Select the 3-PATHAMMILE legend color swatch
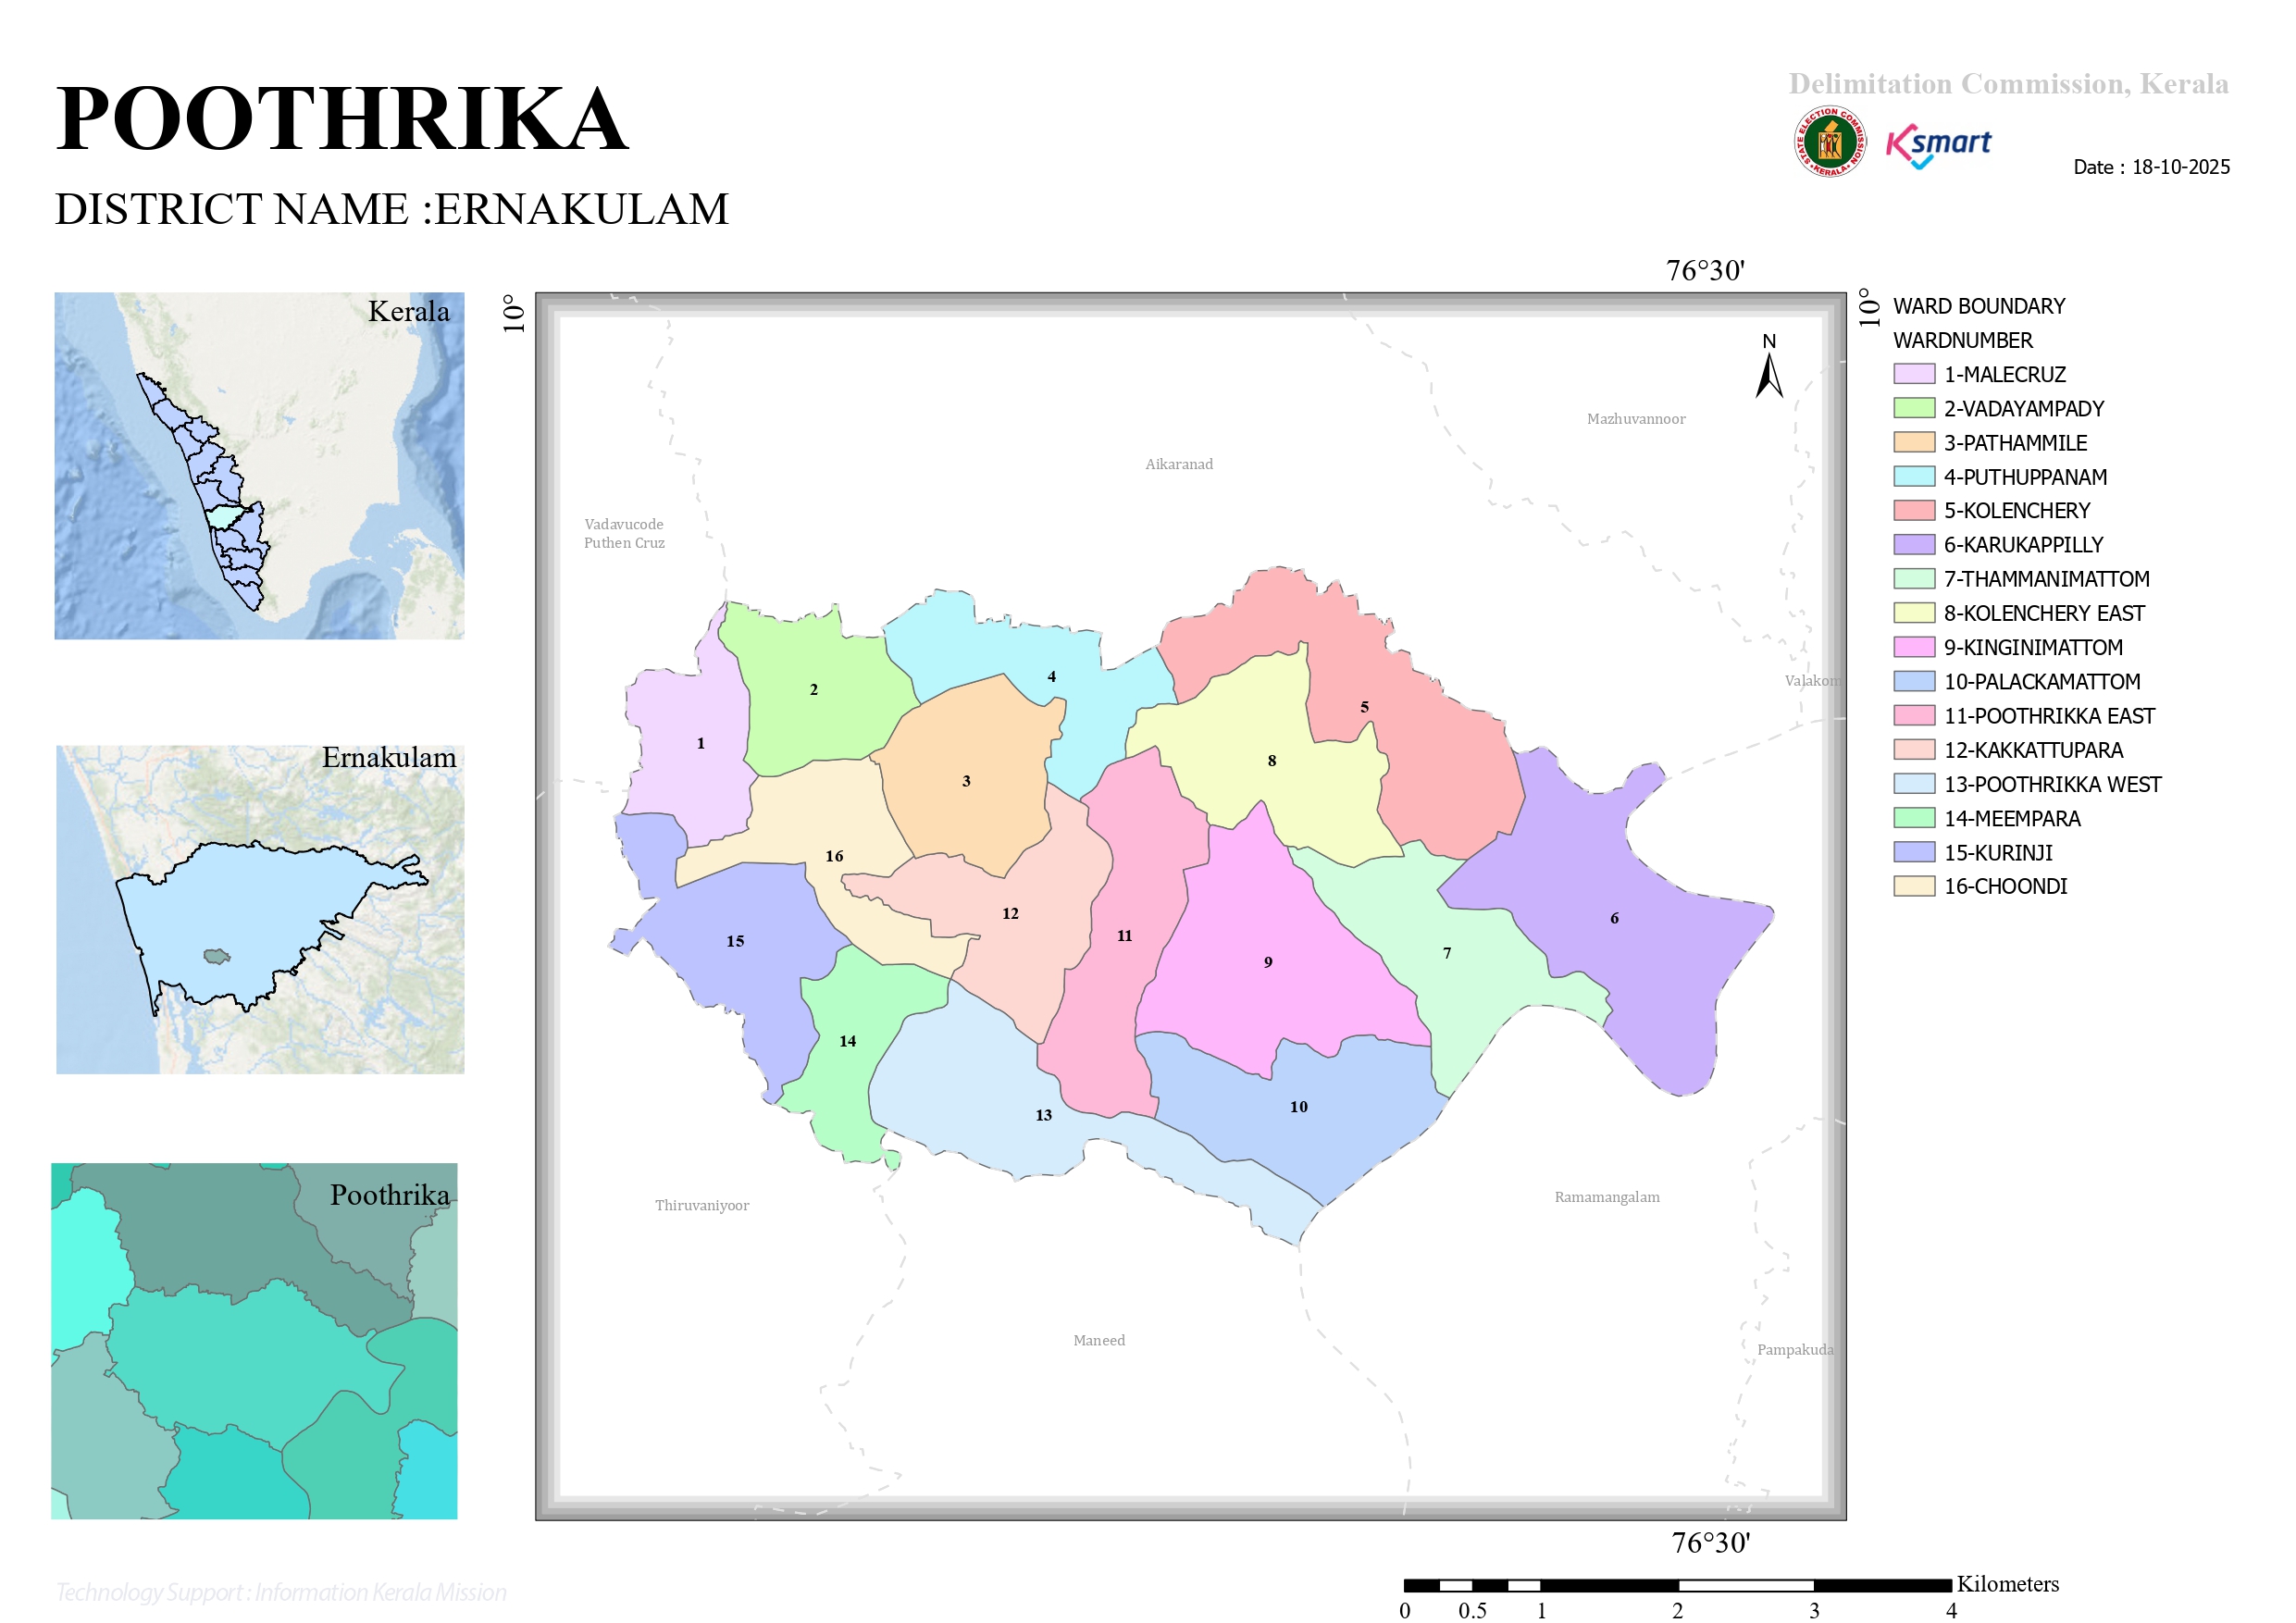This screenshot has height=1623, width=2296. pyautogui.click(x=1914, y=442)
